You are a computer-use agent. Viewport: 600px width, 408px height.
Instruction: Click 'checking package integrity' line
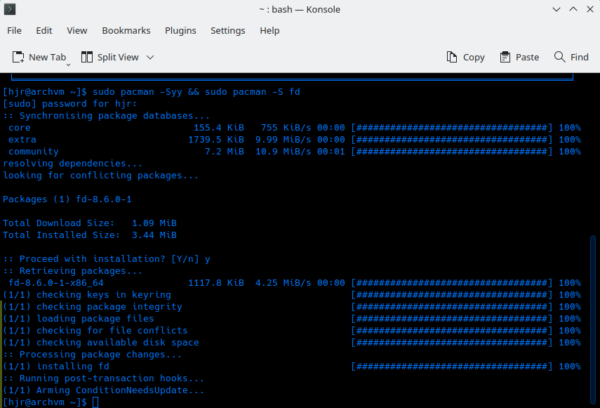coord(92,307)
